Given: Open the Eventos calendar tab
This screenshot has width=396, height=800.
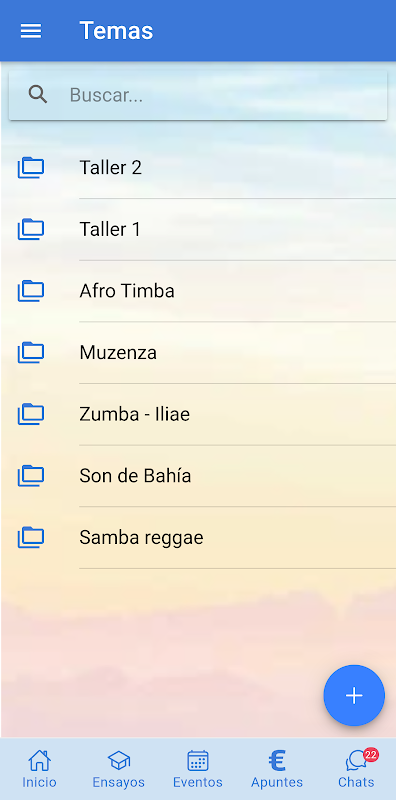Looking at the screenshot, I should click(x=197, y=769).
